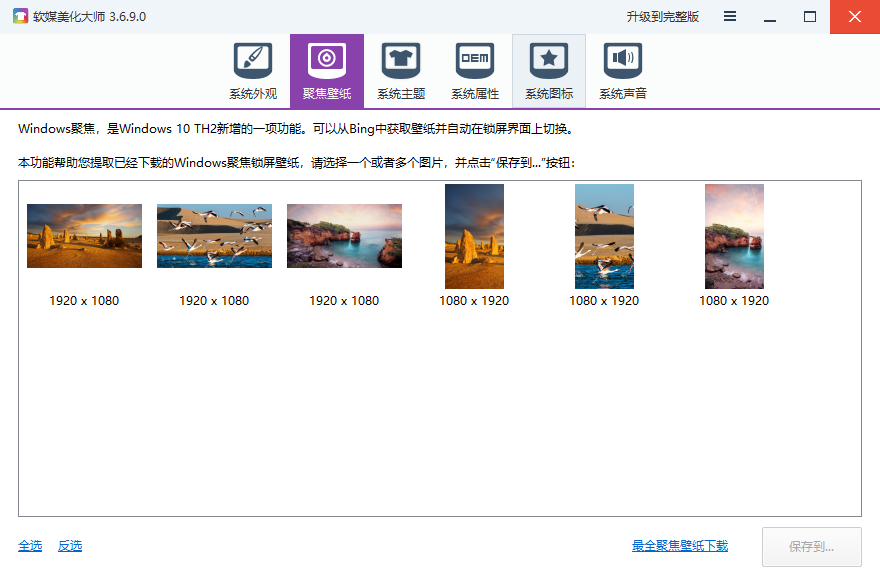Select the landscape desert rocks wallpaper thumbnail
The width and height of the screenshot is (880, 579).
coord(84,236)
